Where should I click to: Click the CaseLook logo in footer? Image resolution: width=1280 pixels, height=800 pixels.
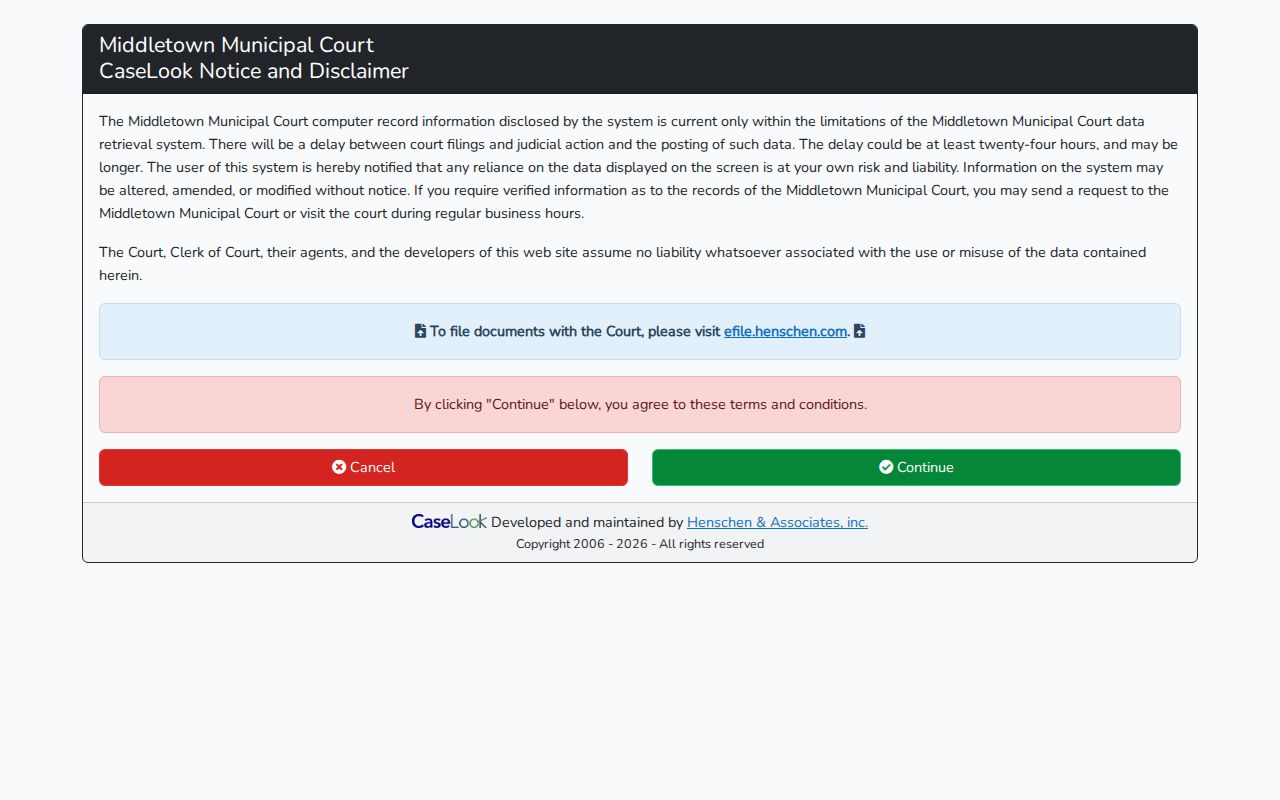click(449, 521)
